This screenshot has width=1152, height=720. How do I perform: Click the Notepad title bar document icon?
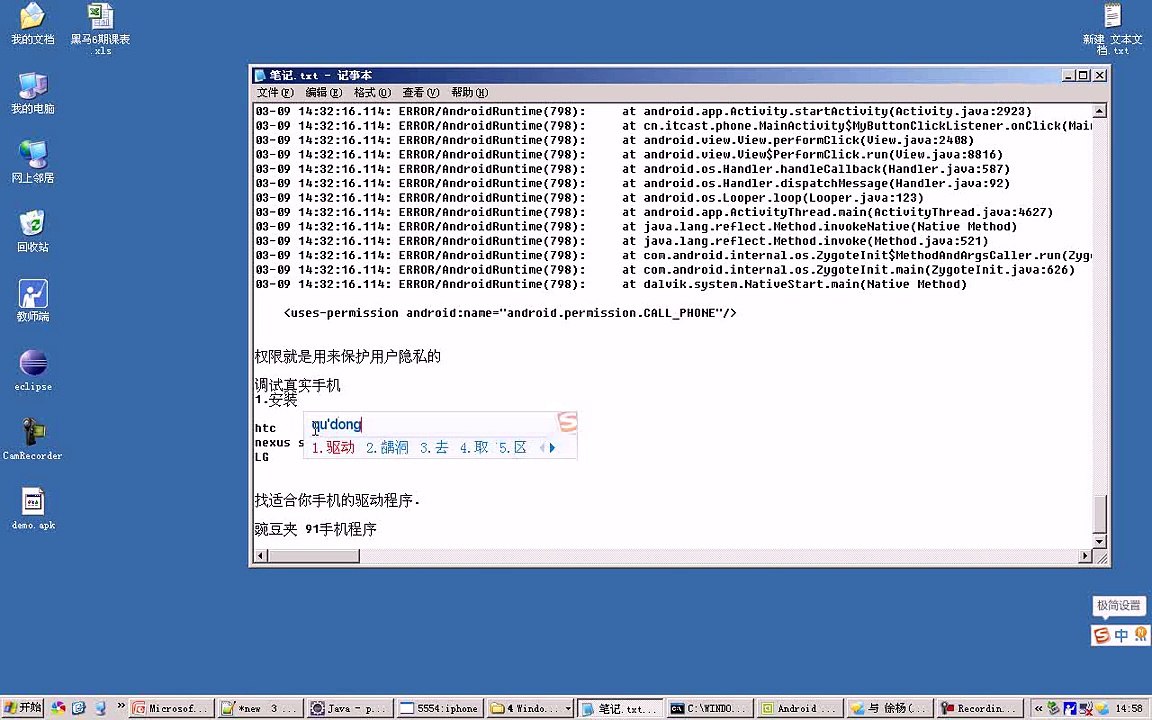[259, 75]
